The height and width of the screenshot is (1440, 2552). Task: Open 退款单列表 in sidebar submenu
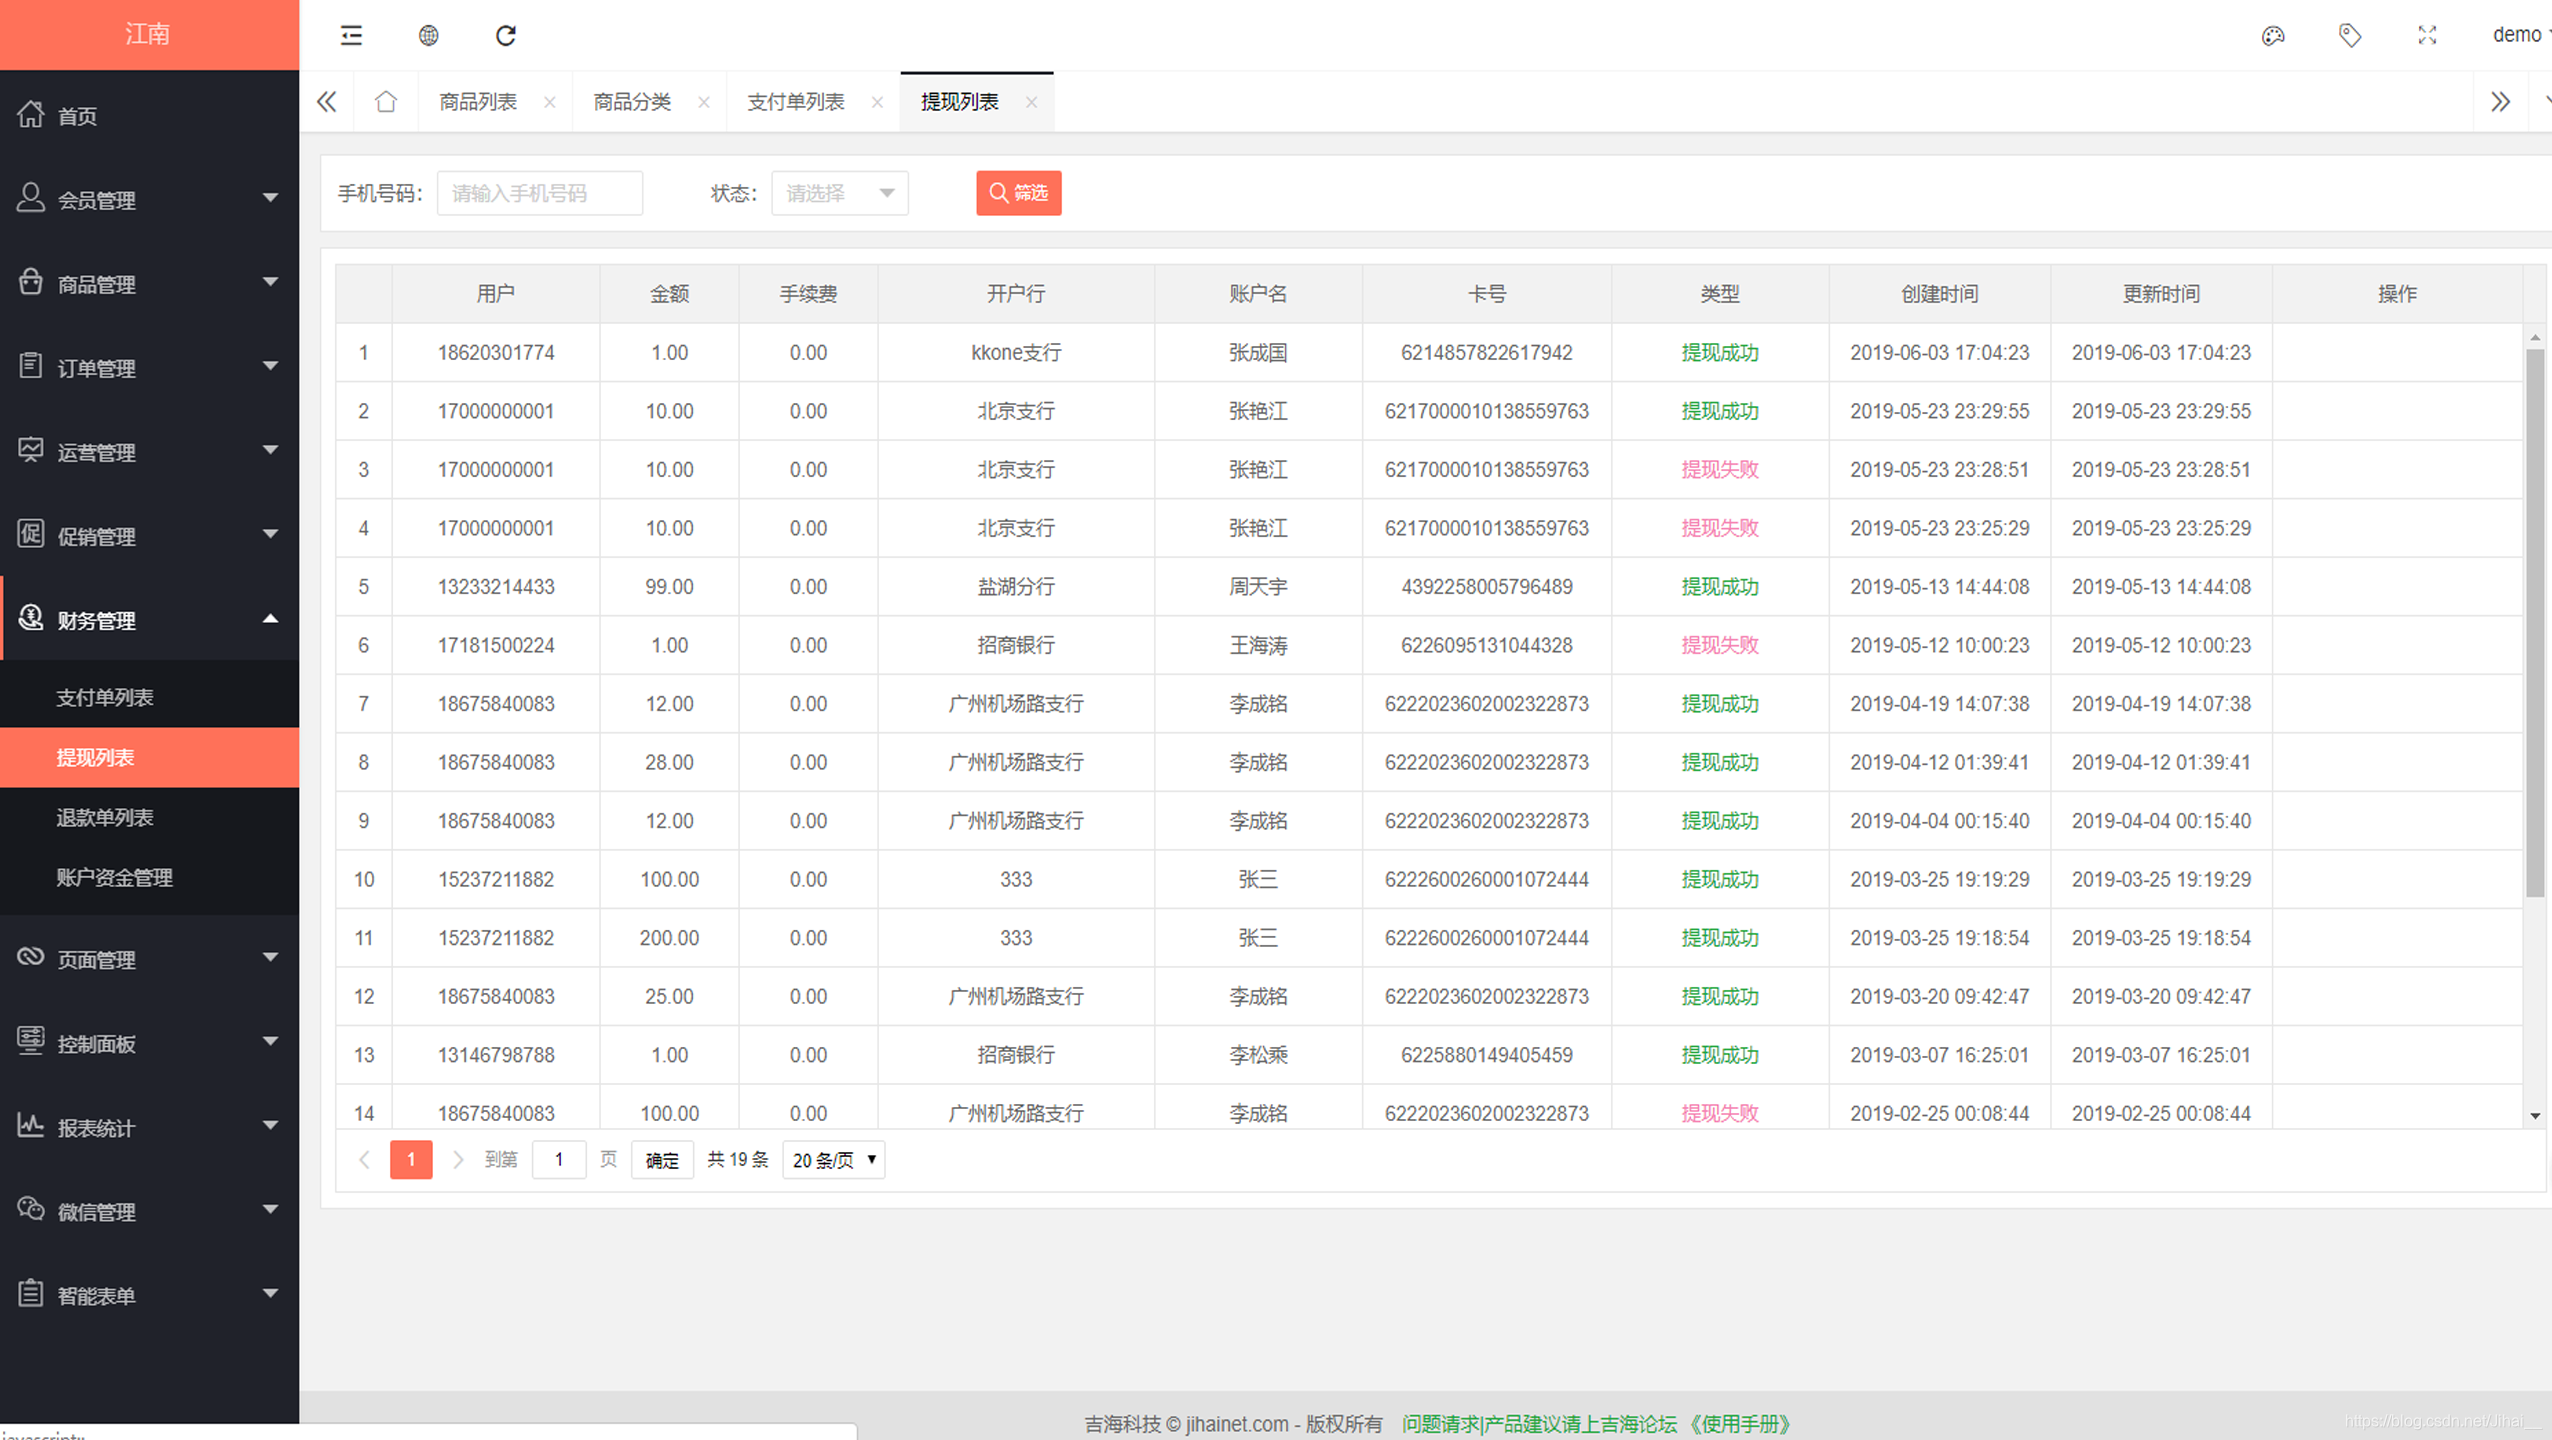149,817
